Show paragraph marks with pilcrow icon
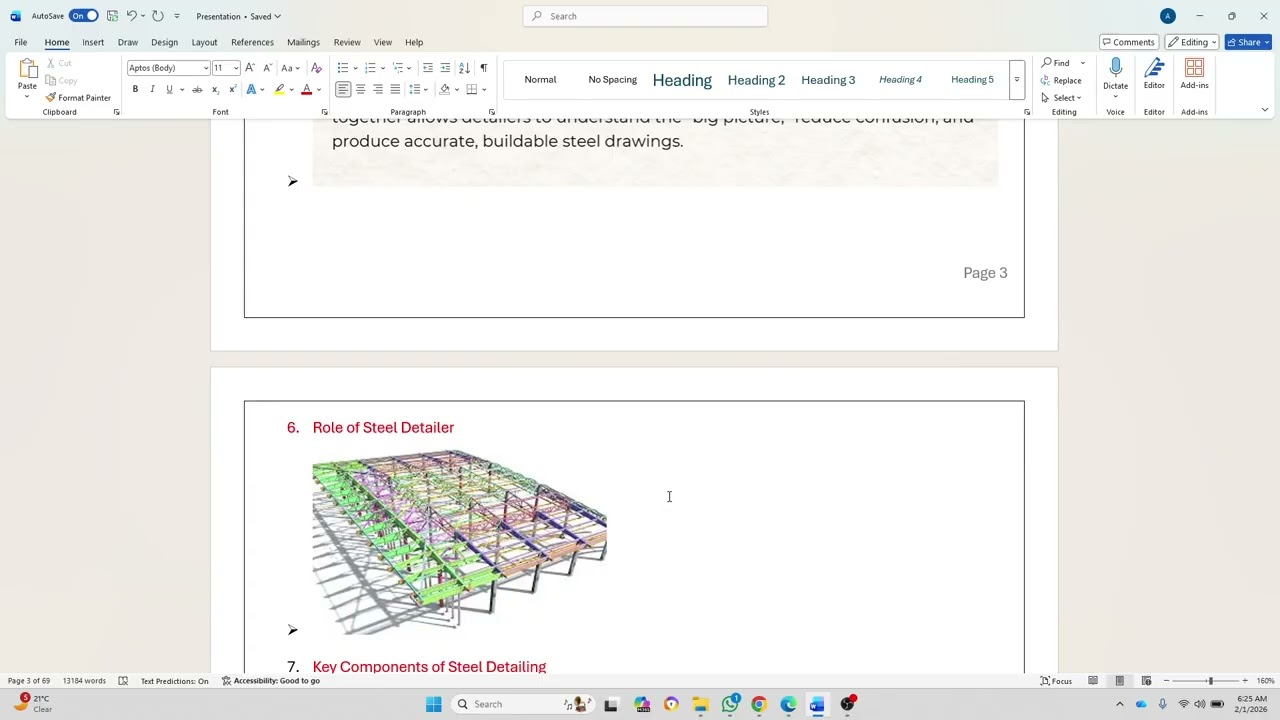Screen dimensions: 1280x720 coord(484,68)
